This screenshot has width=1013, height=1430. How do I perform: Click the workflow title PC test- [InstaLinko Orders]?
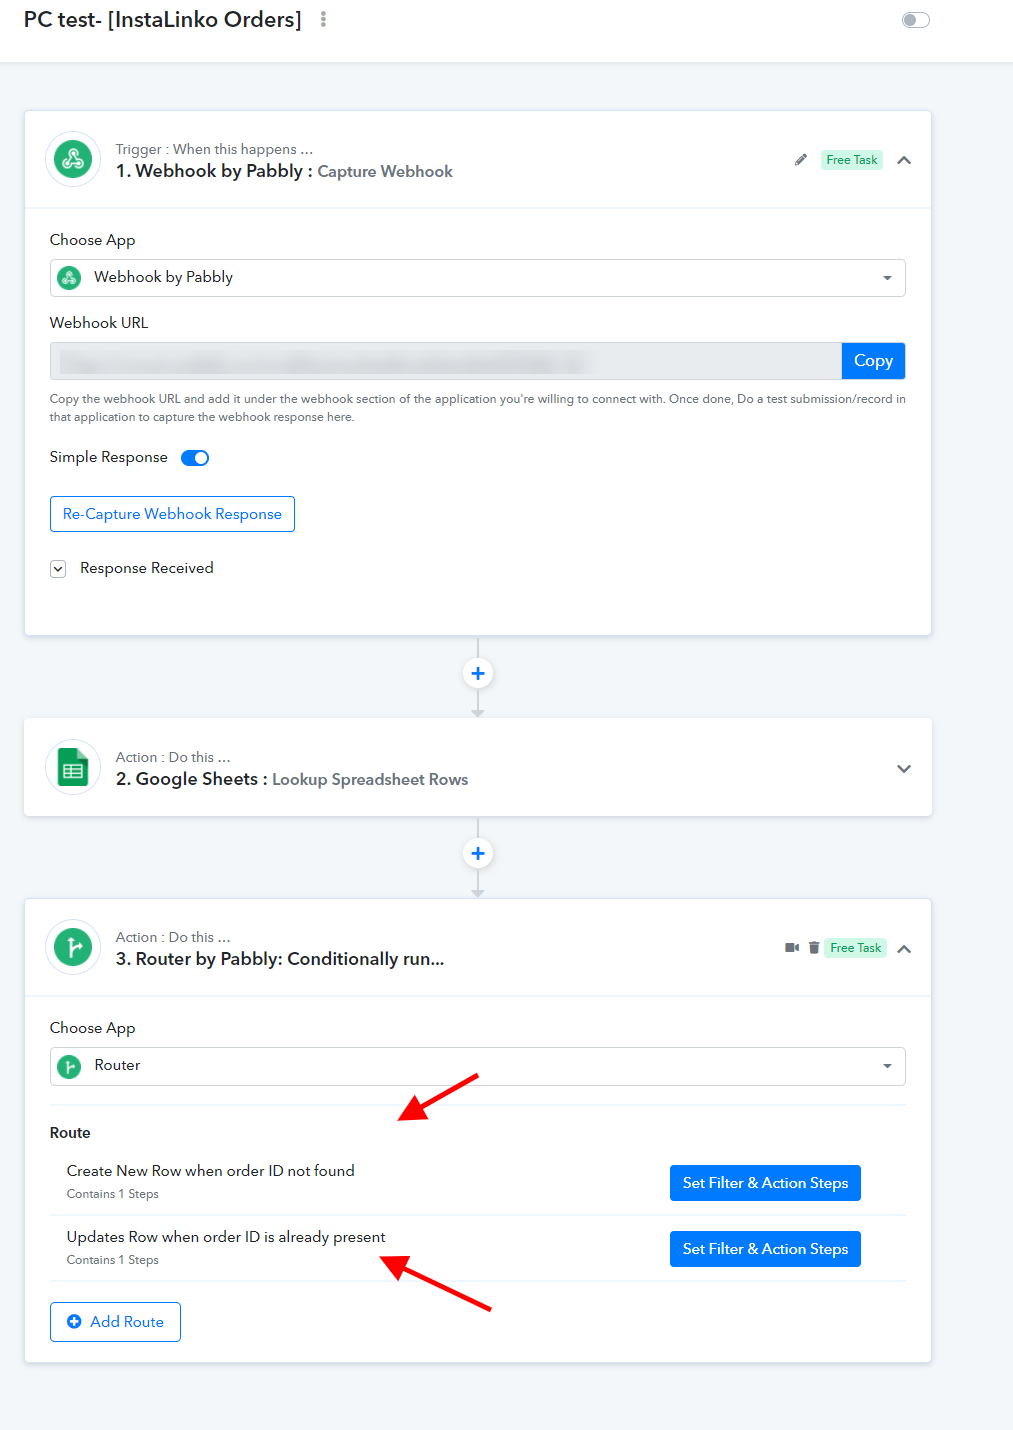pyautogui.click(x=163, y=20)
